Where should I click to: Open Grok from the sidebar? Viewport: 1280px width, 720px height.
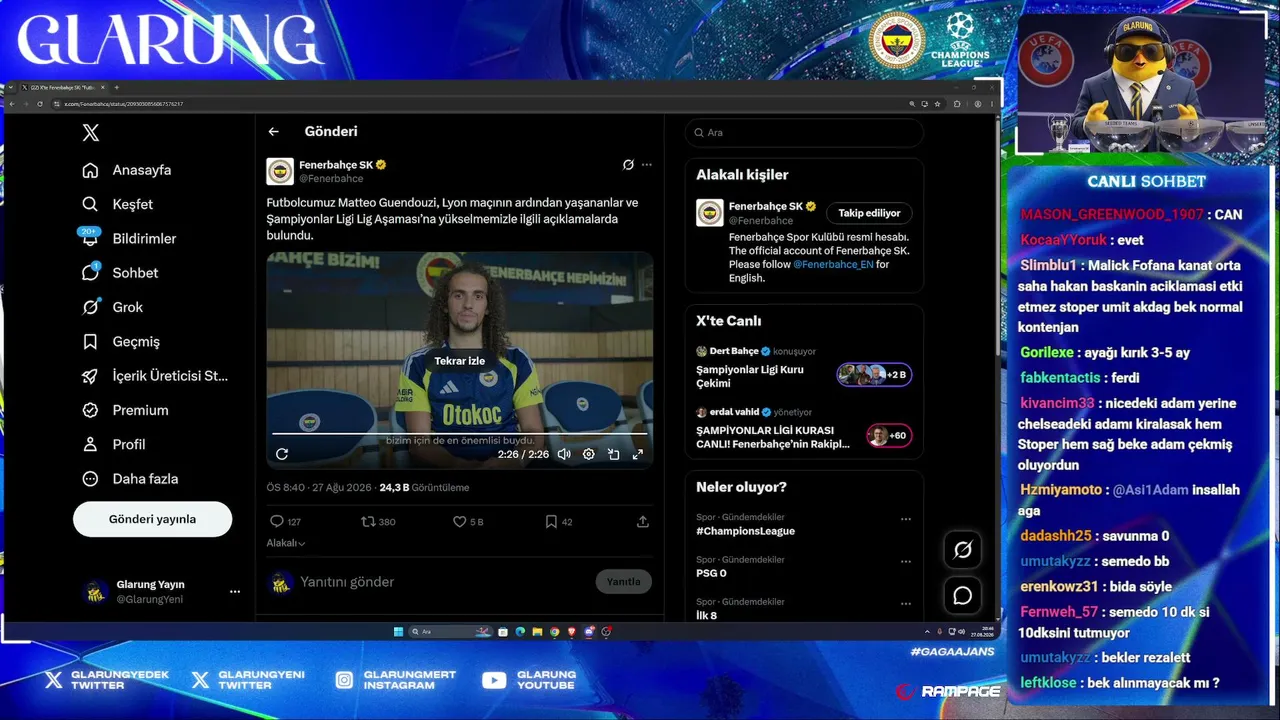point(112,307)
